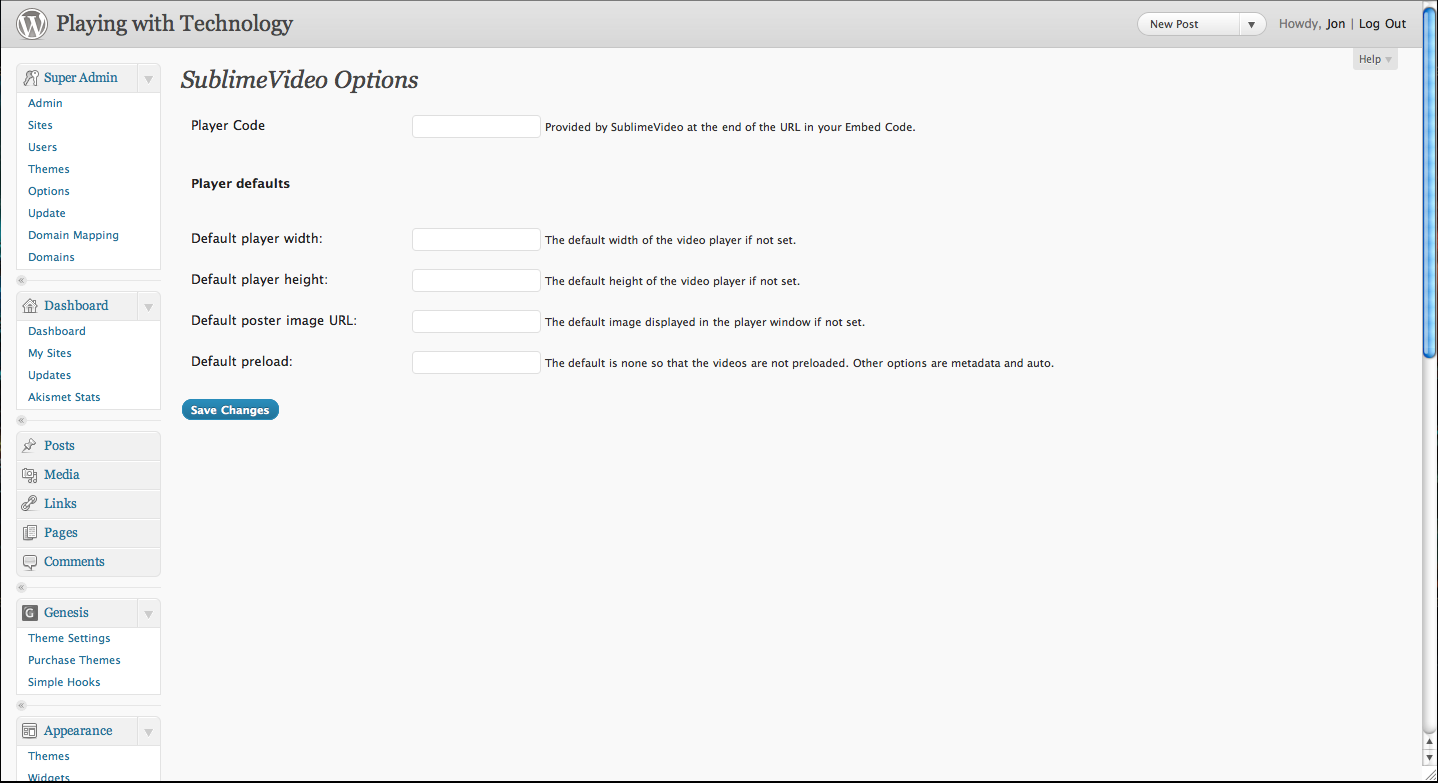The width and height of the screenshot is (1438, 783).
Task: Open Jon's profile link
Action: [x=1335, y=24]
